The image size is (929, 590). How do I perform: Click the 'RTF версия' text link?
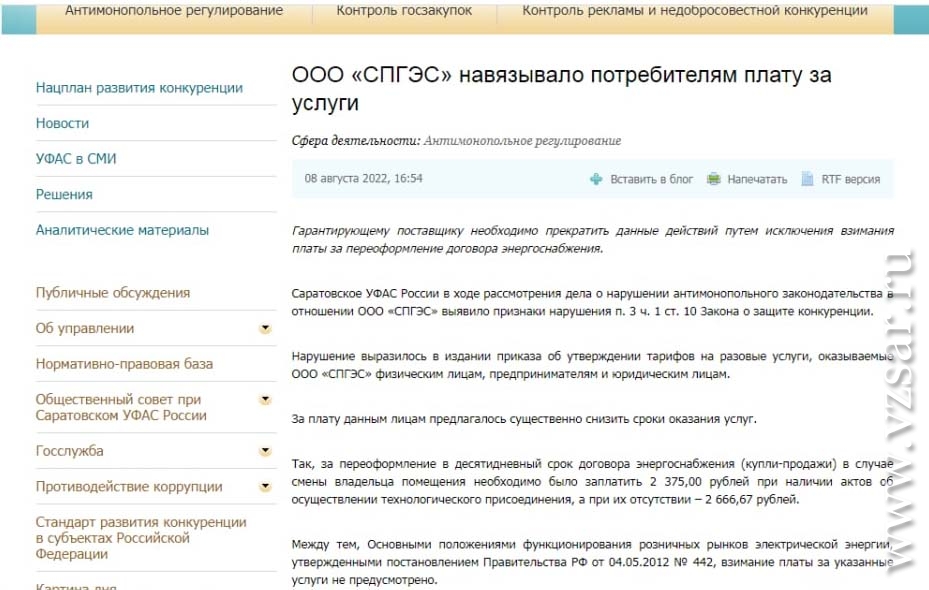(850, 179)
